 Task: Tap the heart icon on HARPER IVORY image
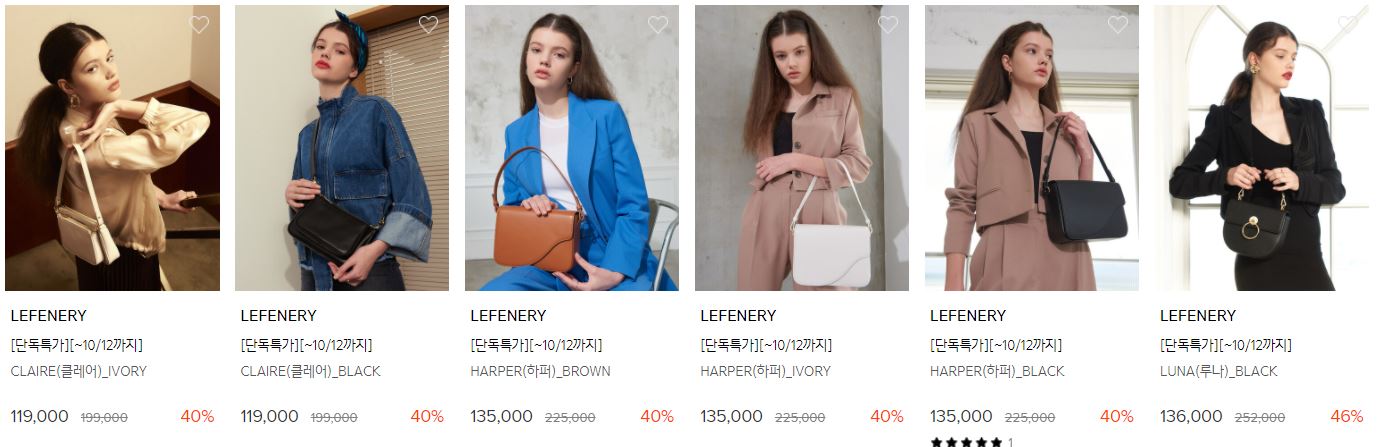[x=888, y=25]
